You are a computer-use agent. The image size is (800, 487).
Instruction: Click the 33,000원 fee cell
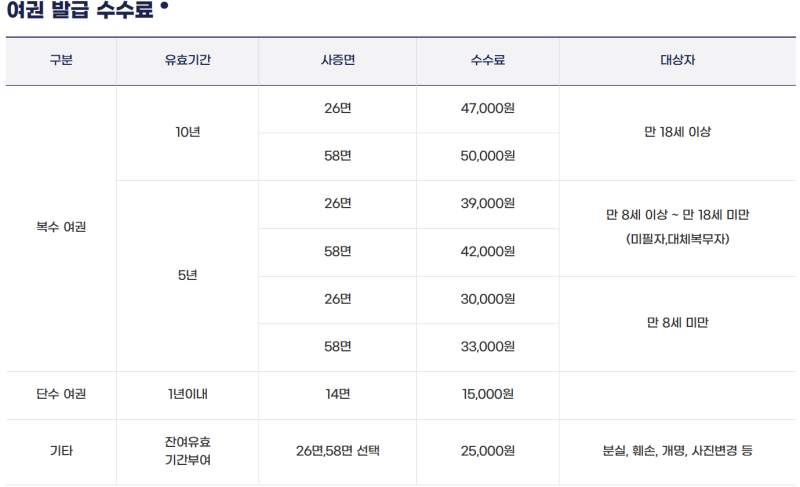[x=488, y=347]
